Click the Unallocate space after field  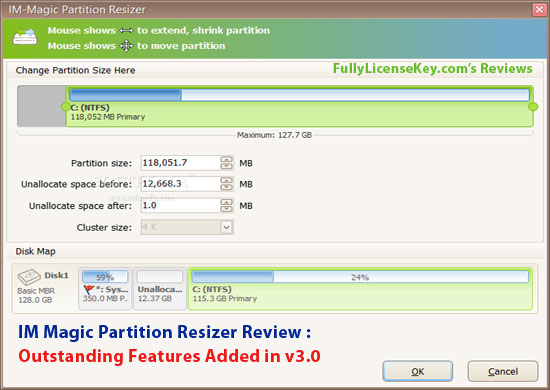pyautogui.click(x=180, y=206)
